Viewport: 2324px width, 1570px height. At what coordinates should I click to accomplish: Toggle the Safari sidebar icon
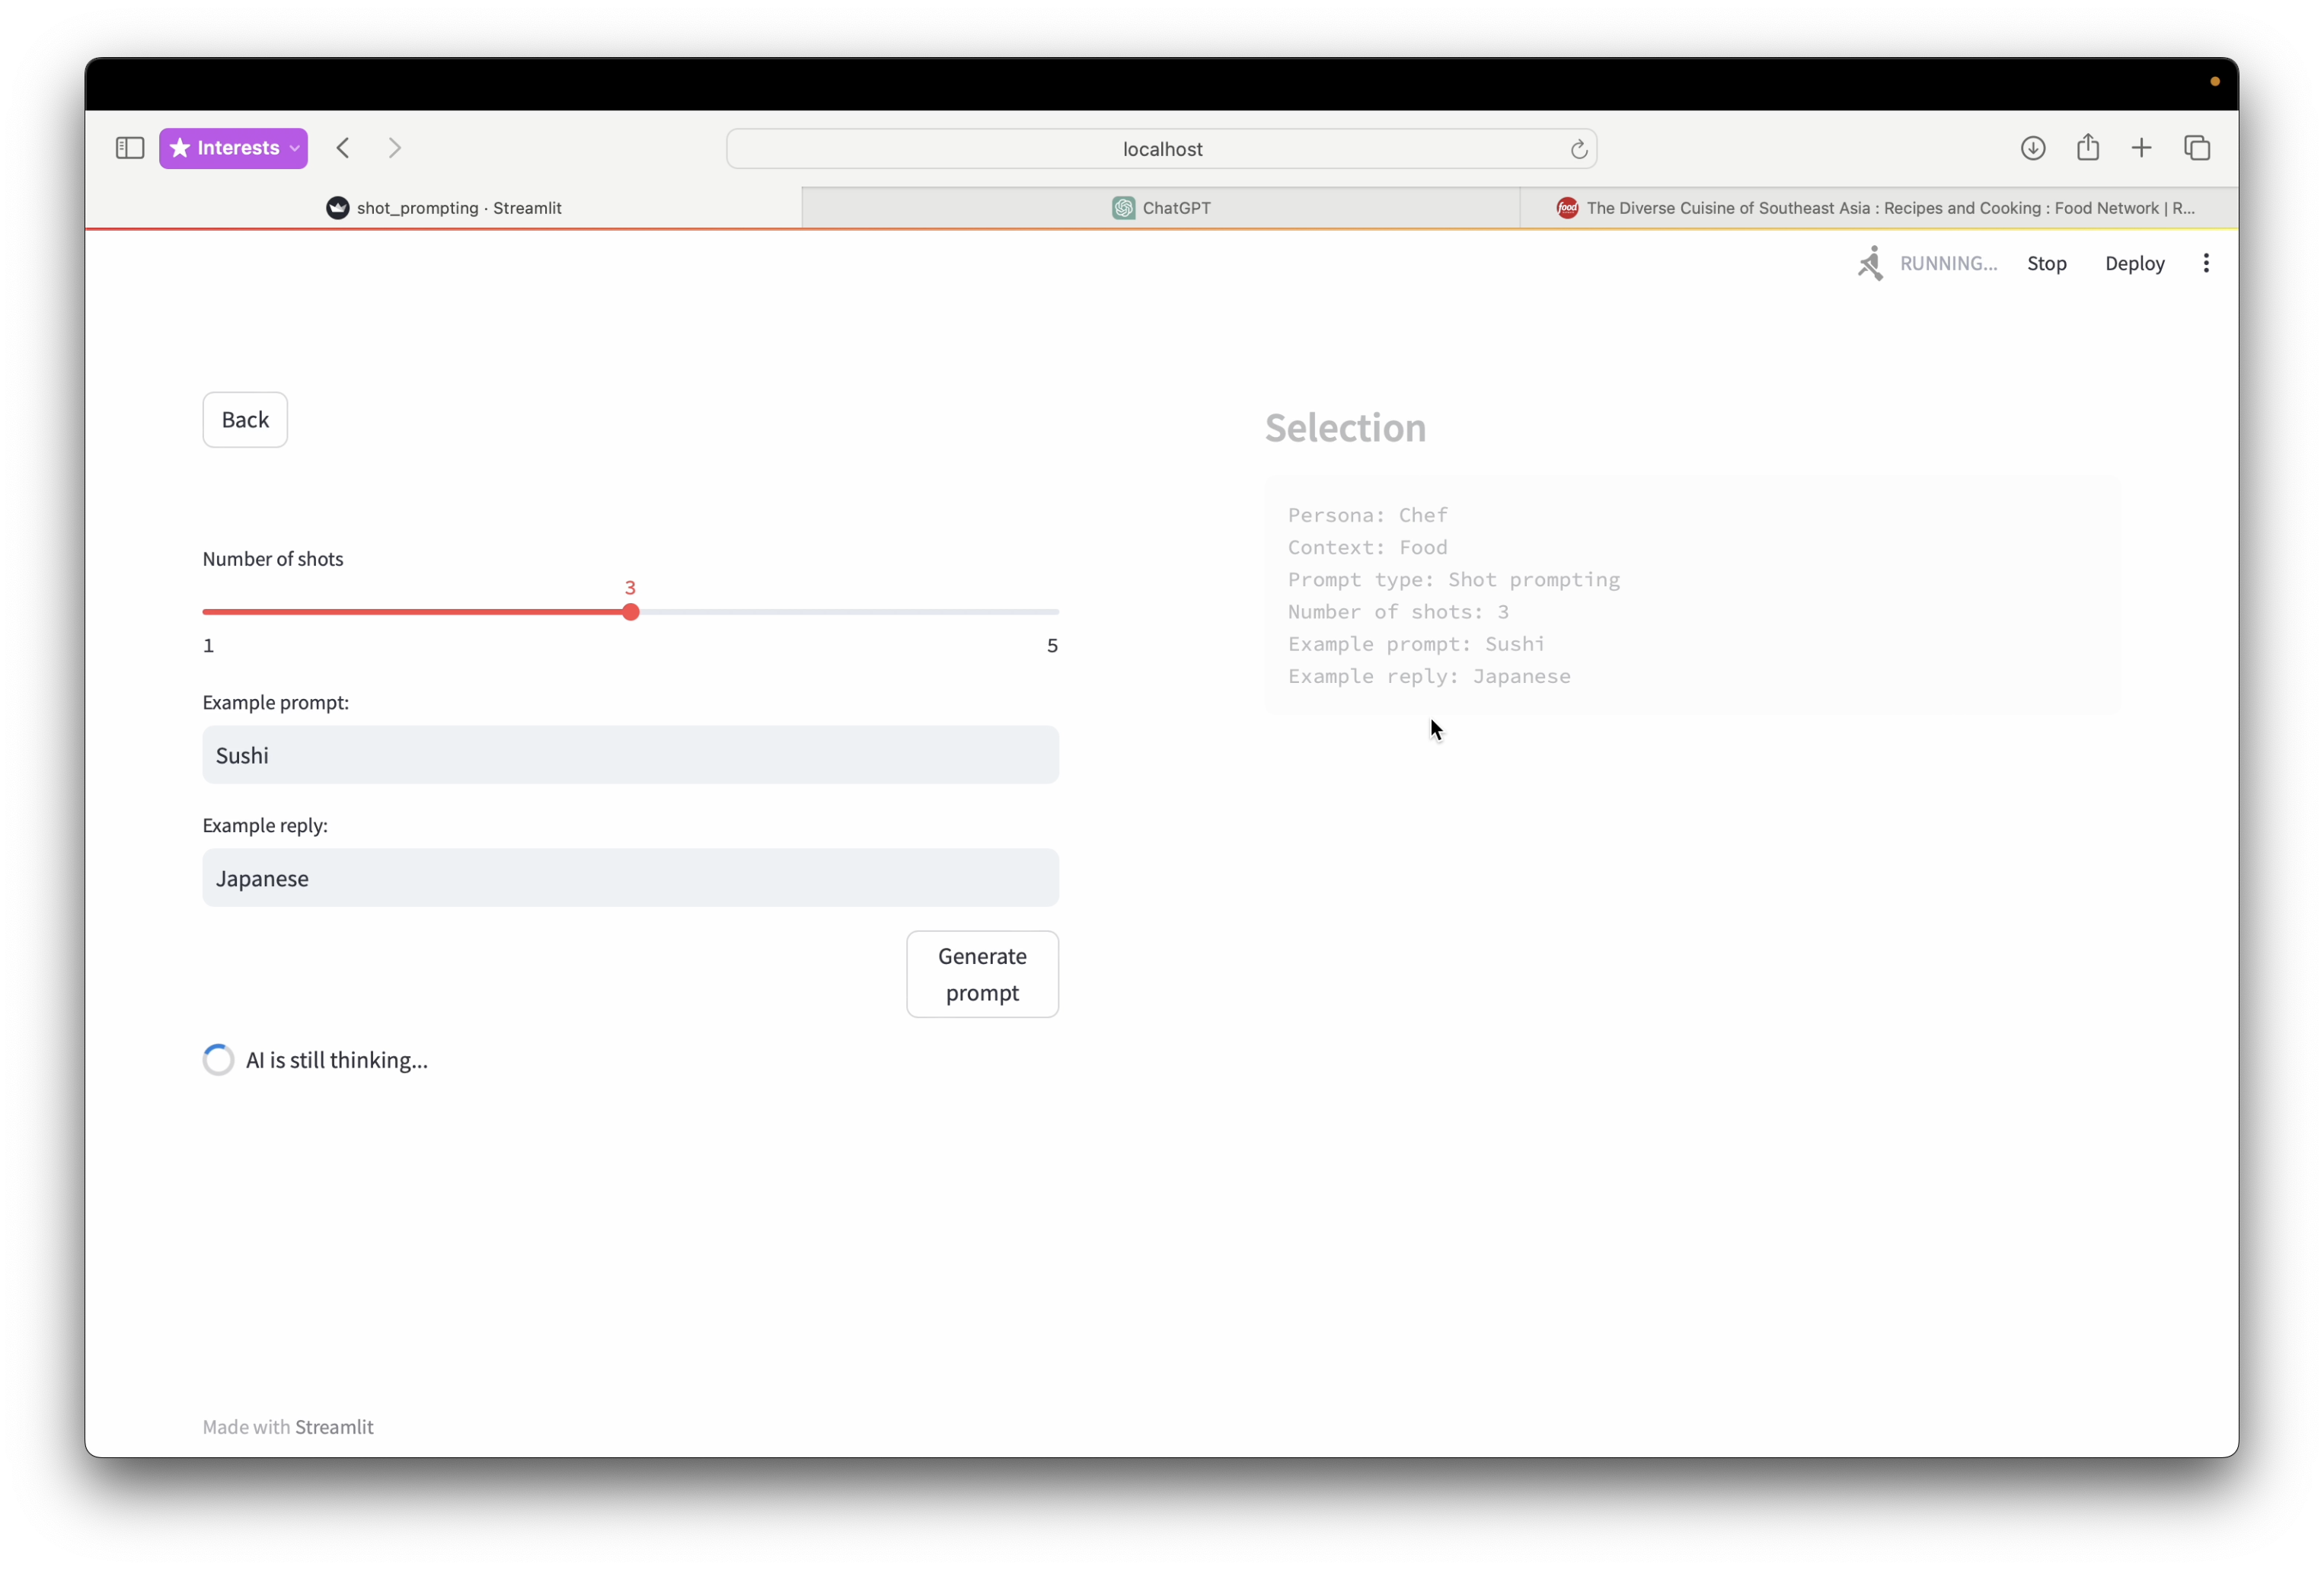130,148
